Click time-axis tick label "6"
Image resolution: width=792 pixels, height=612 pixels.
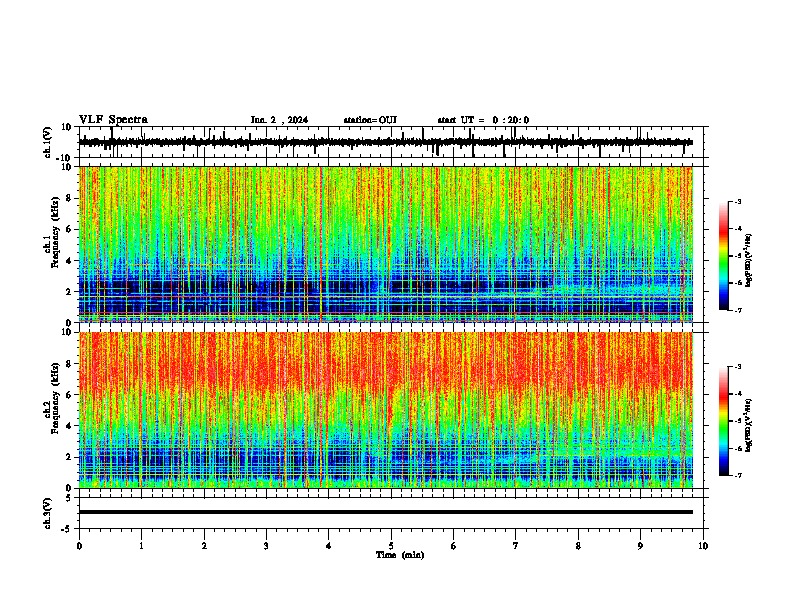coord(453,546)
